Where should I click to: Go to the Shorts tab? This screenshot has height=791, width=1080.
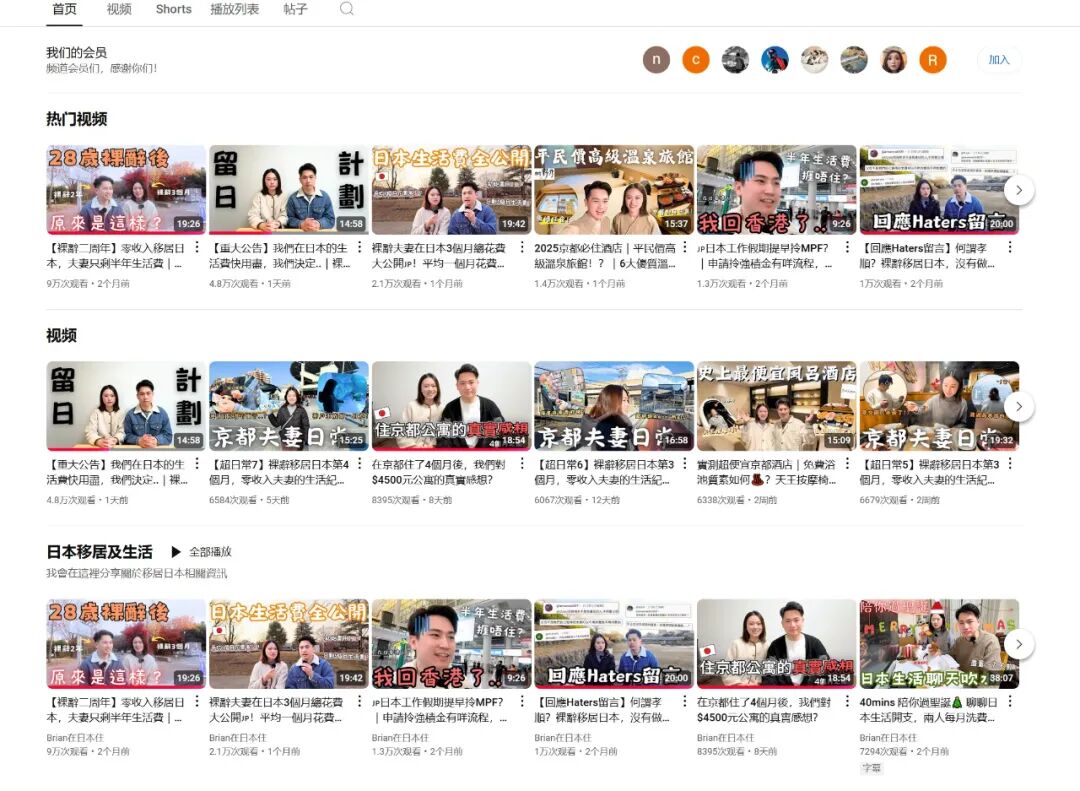(174, 10)
